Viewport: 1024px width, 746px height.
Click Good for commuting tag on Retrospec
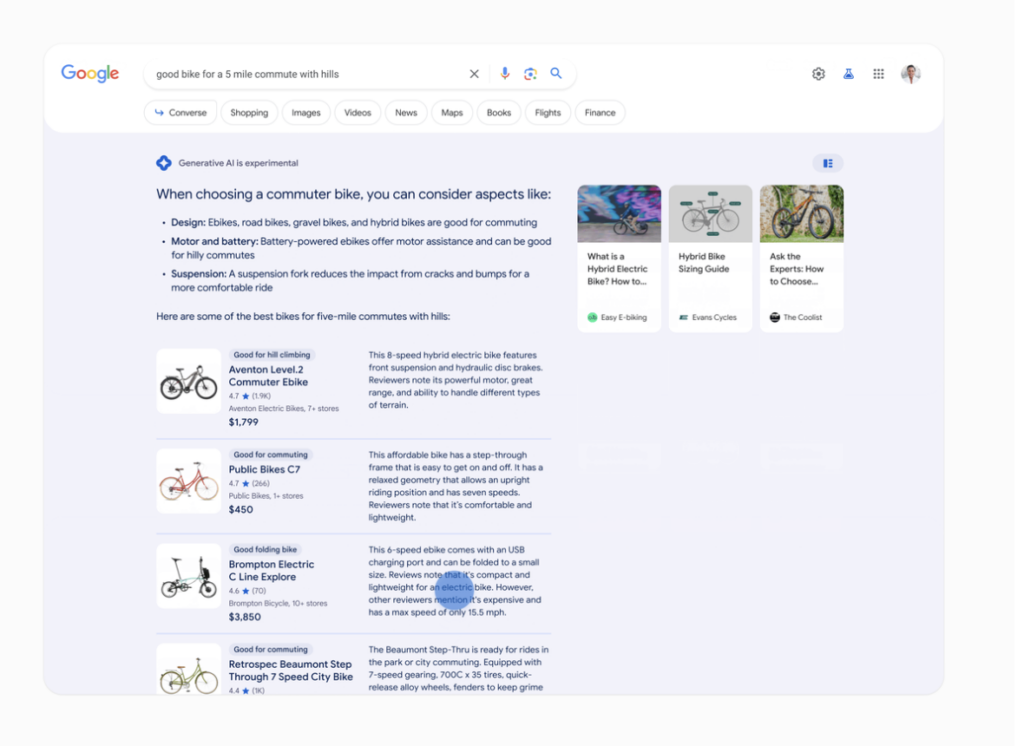coord(270,649)
